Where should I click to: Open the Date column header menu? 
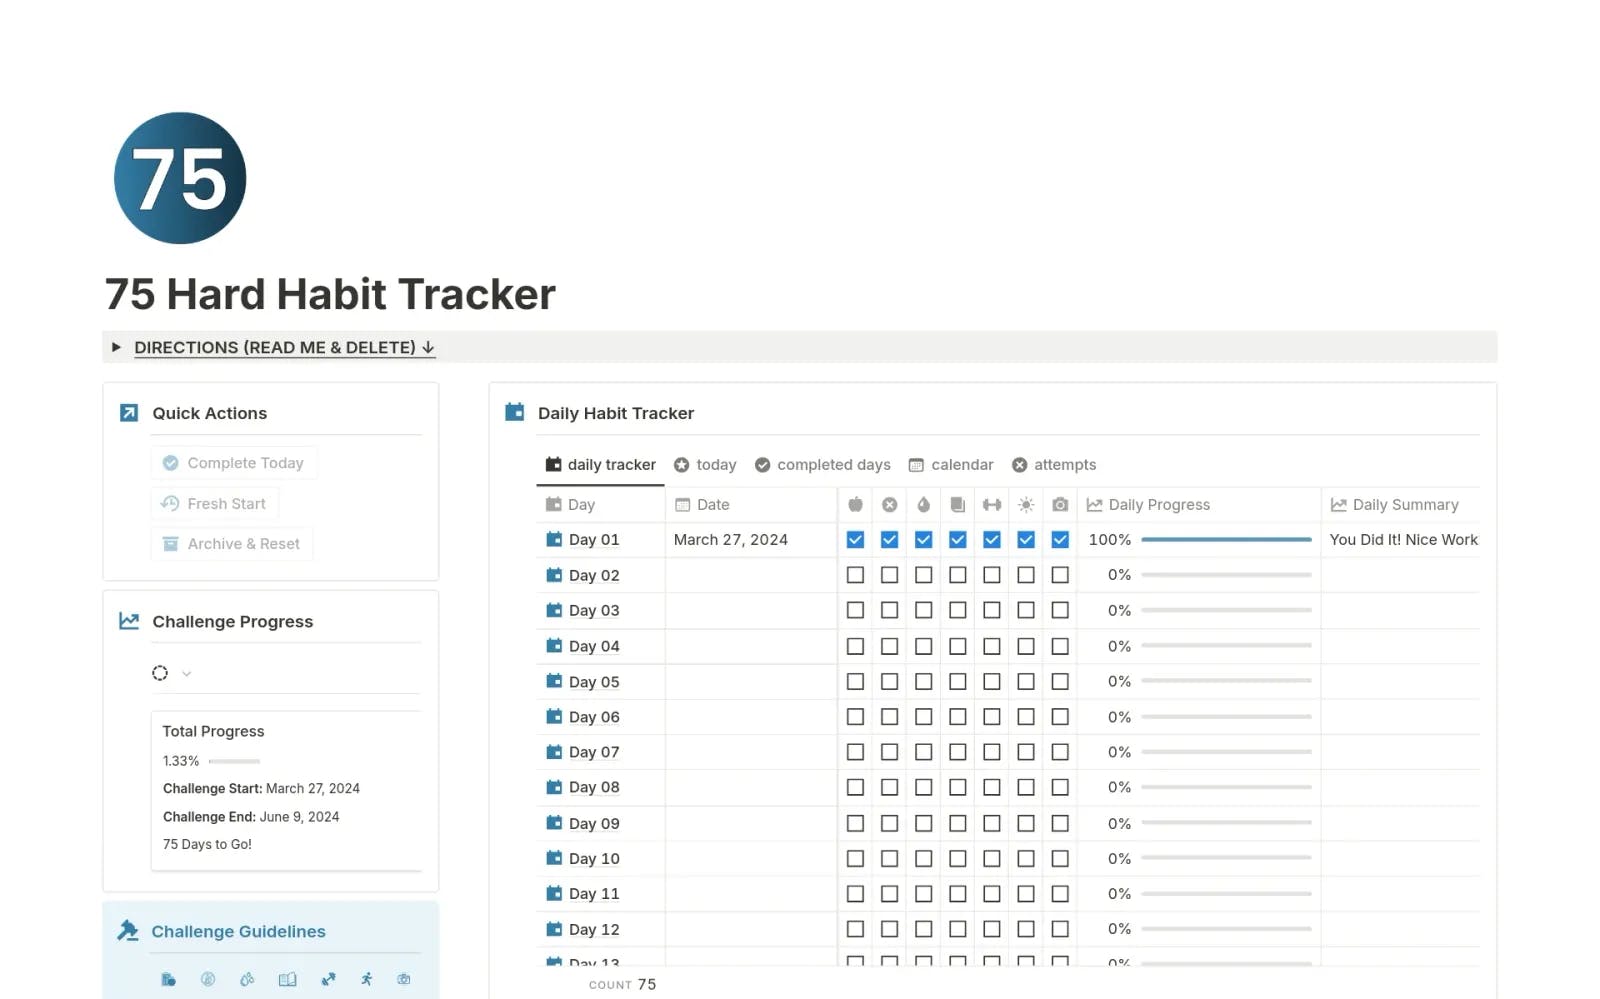tap(751, 505)
